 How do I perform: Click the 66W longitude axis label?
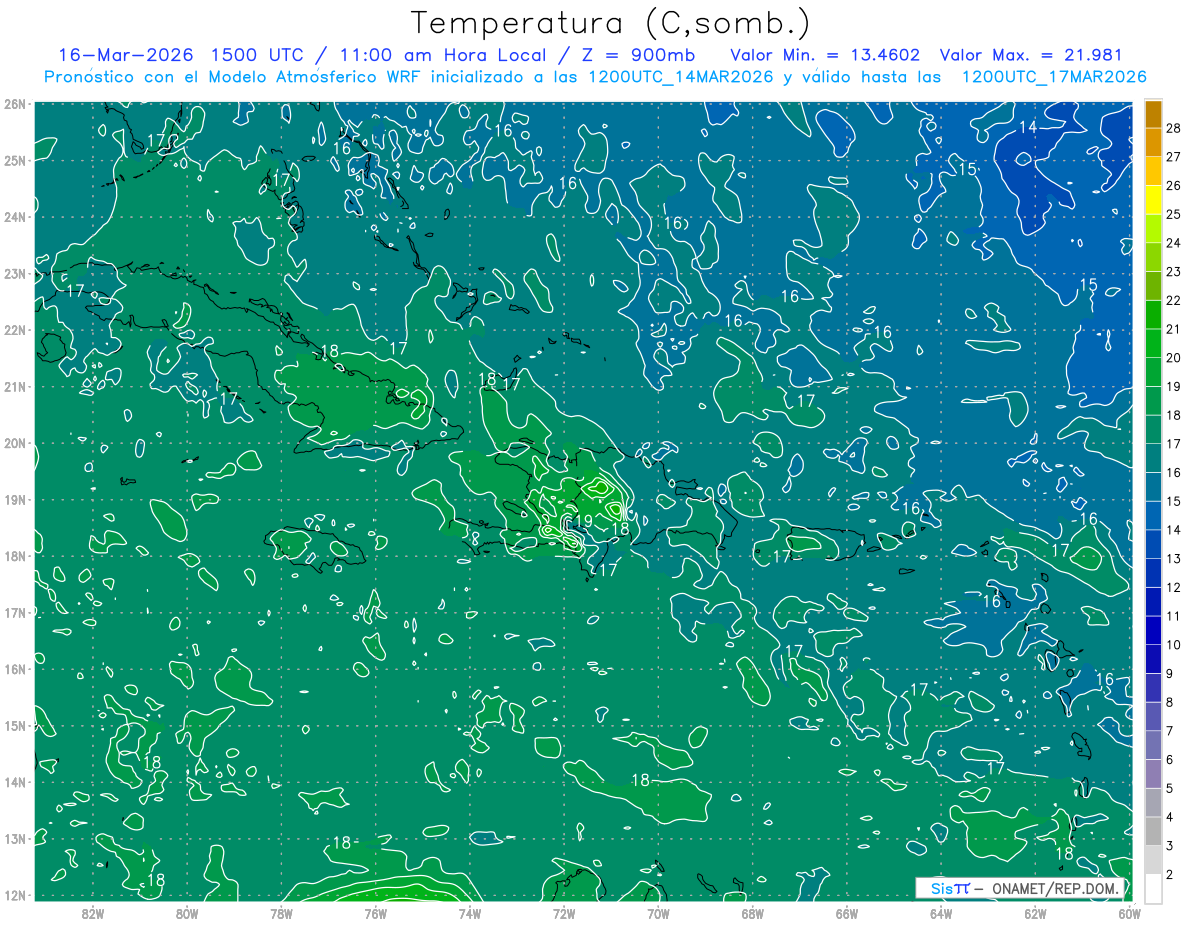[847, 914]
